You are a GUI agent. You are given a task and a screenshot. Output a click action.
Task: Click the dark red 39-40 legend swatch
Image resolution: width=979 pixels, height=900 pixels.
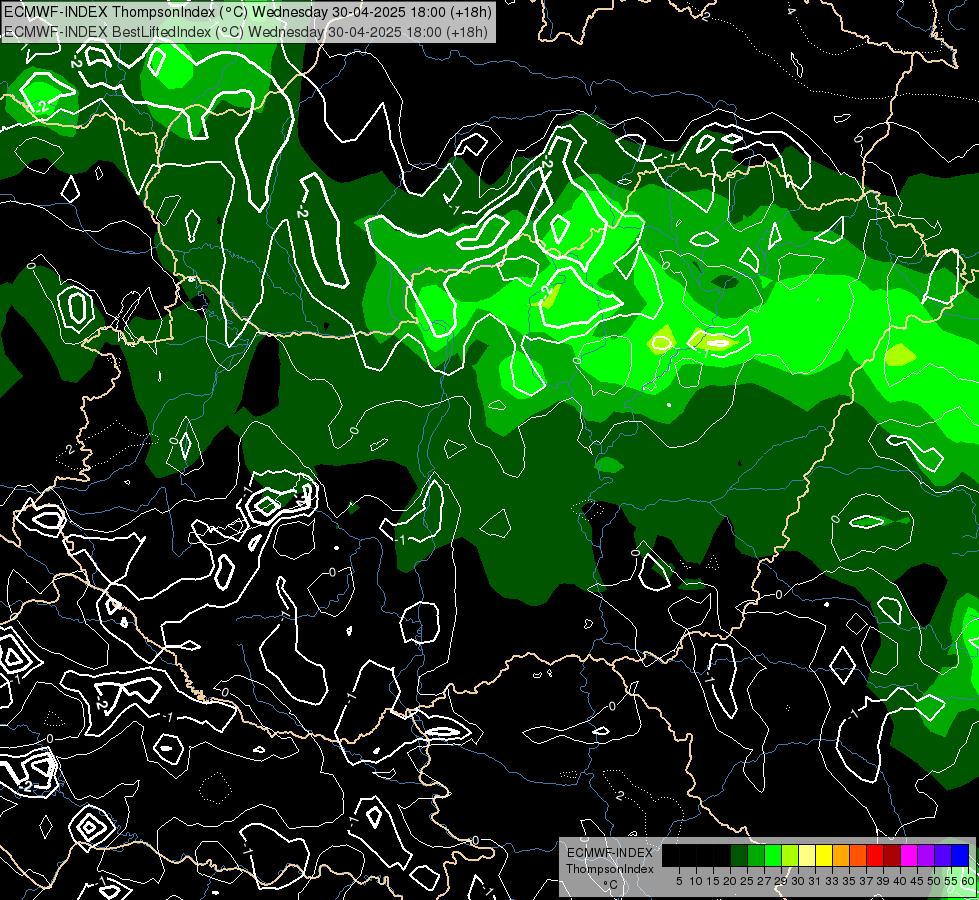892,856
